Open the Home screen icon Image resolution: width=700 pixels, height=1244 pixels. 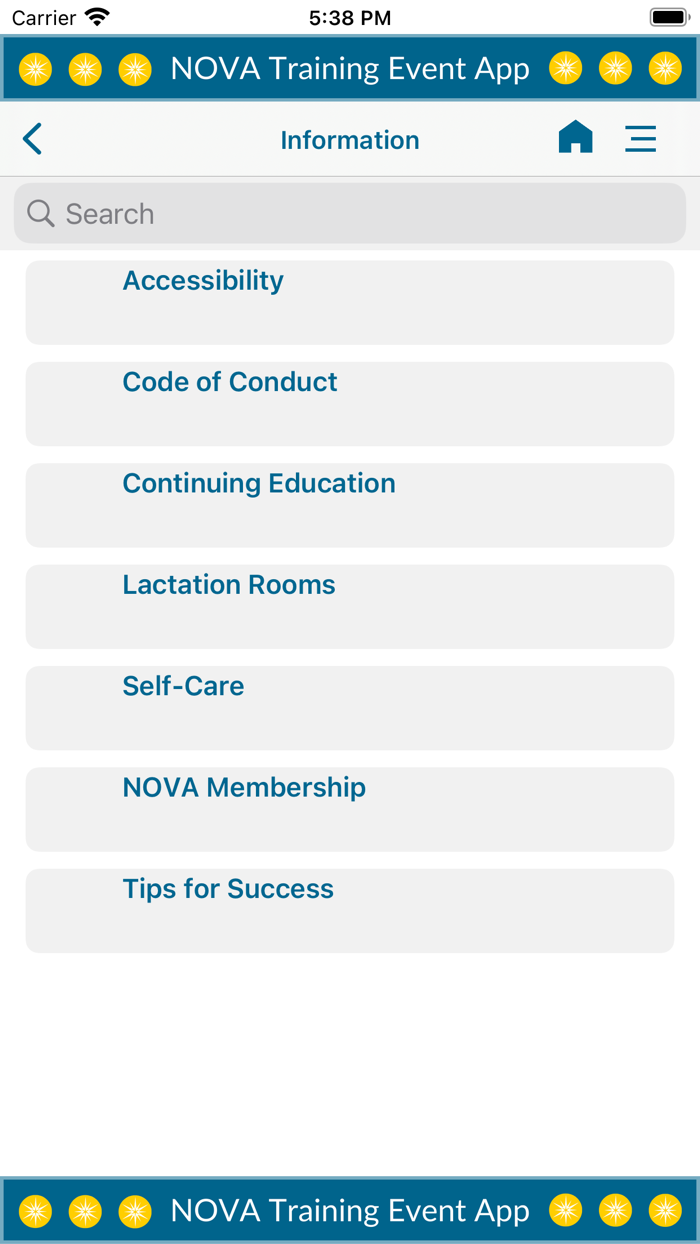(x=575, y=138)
